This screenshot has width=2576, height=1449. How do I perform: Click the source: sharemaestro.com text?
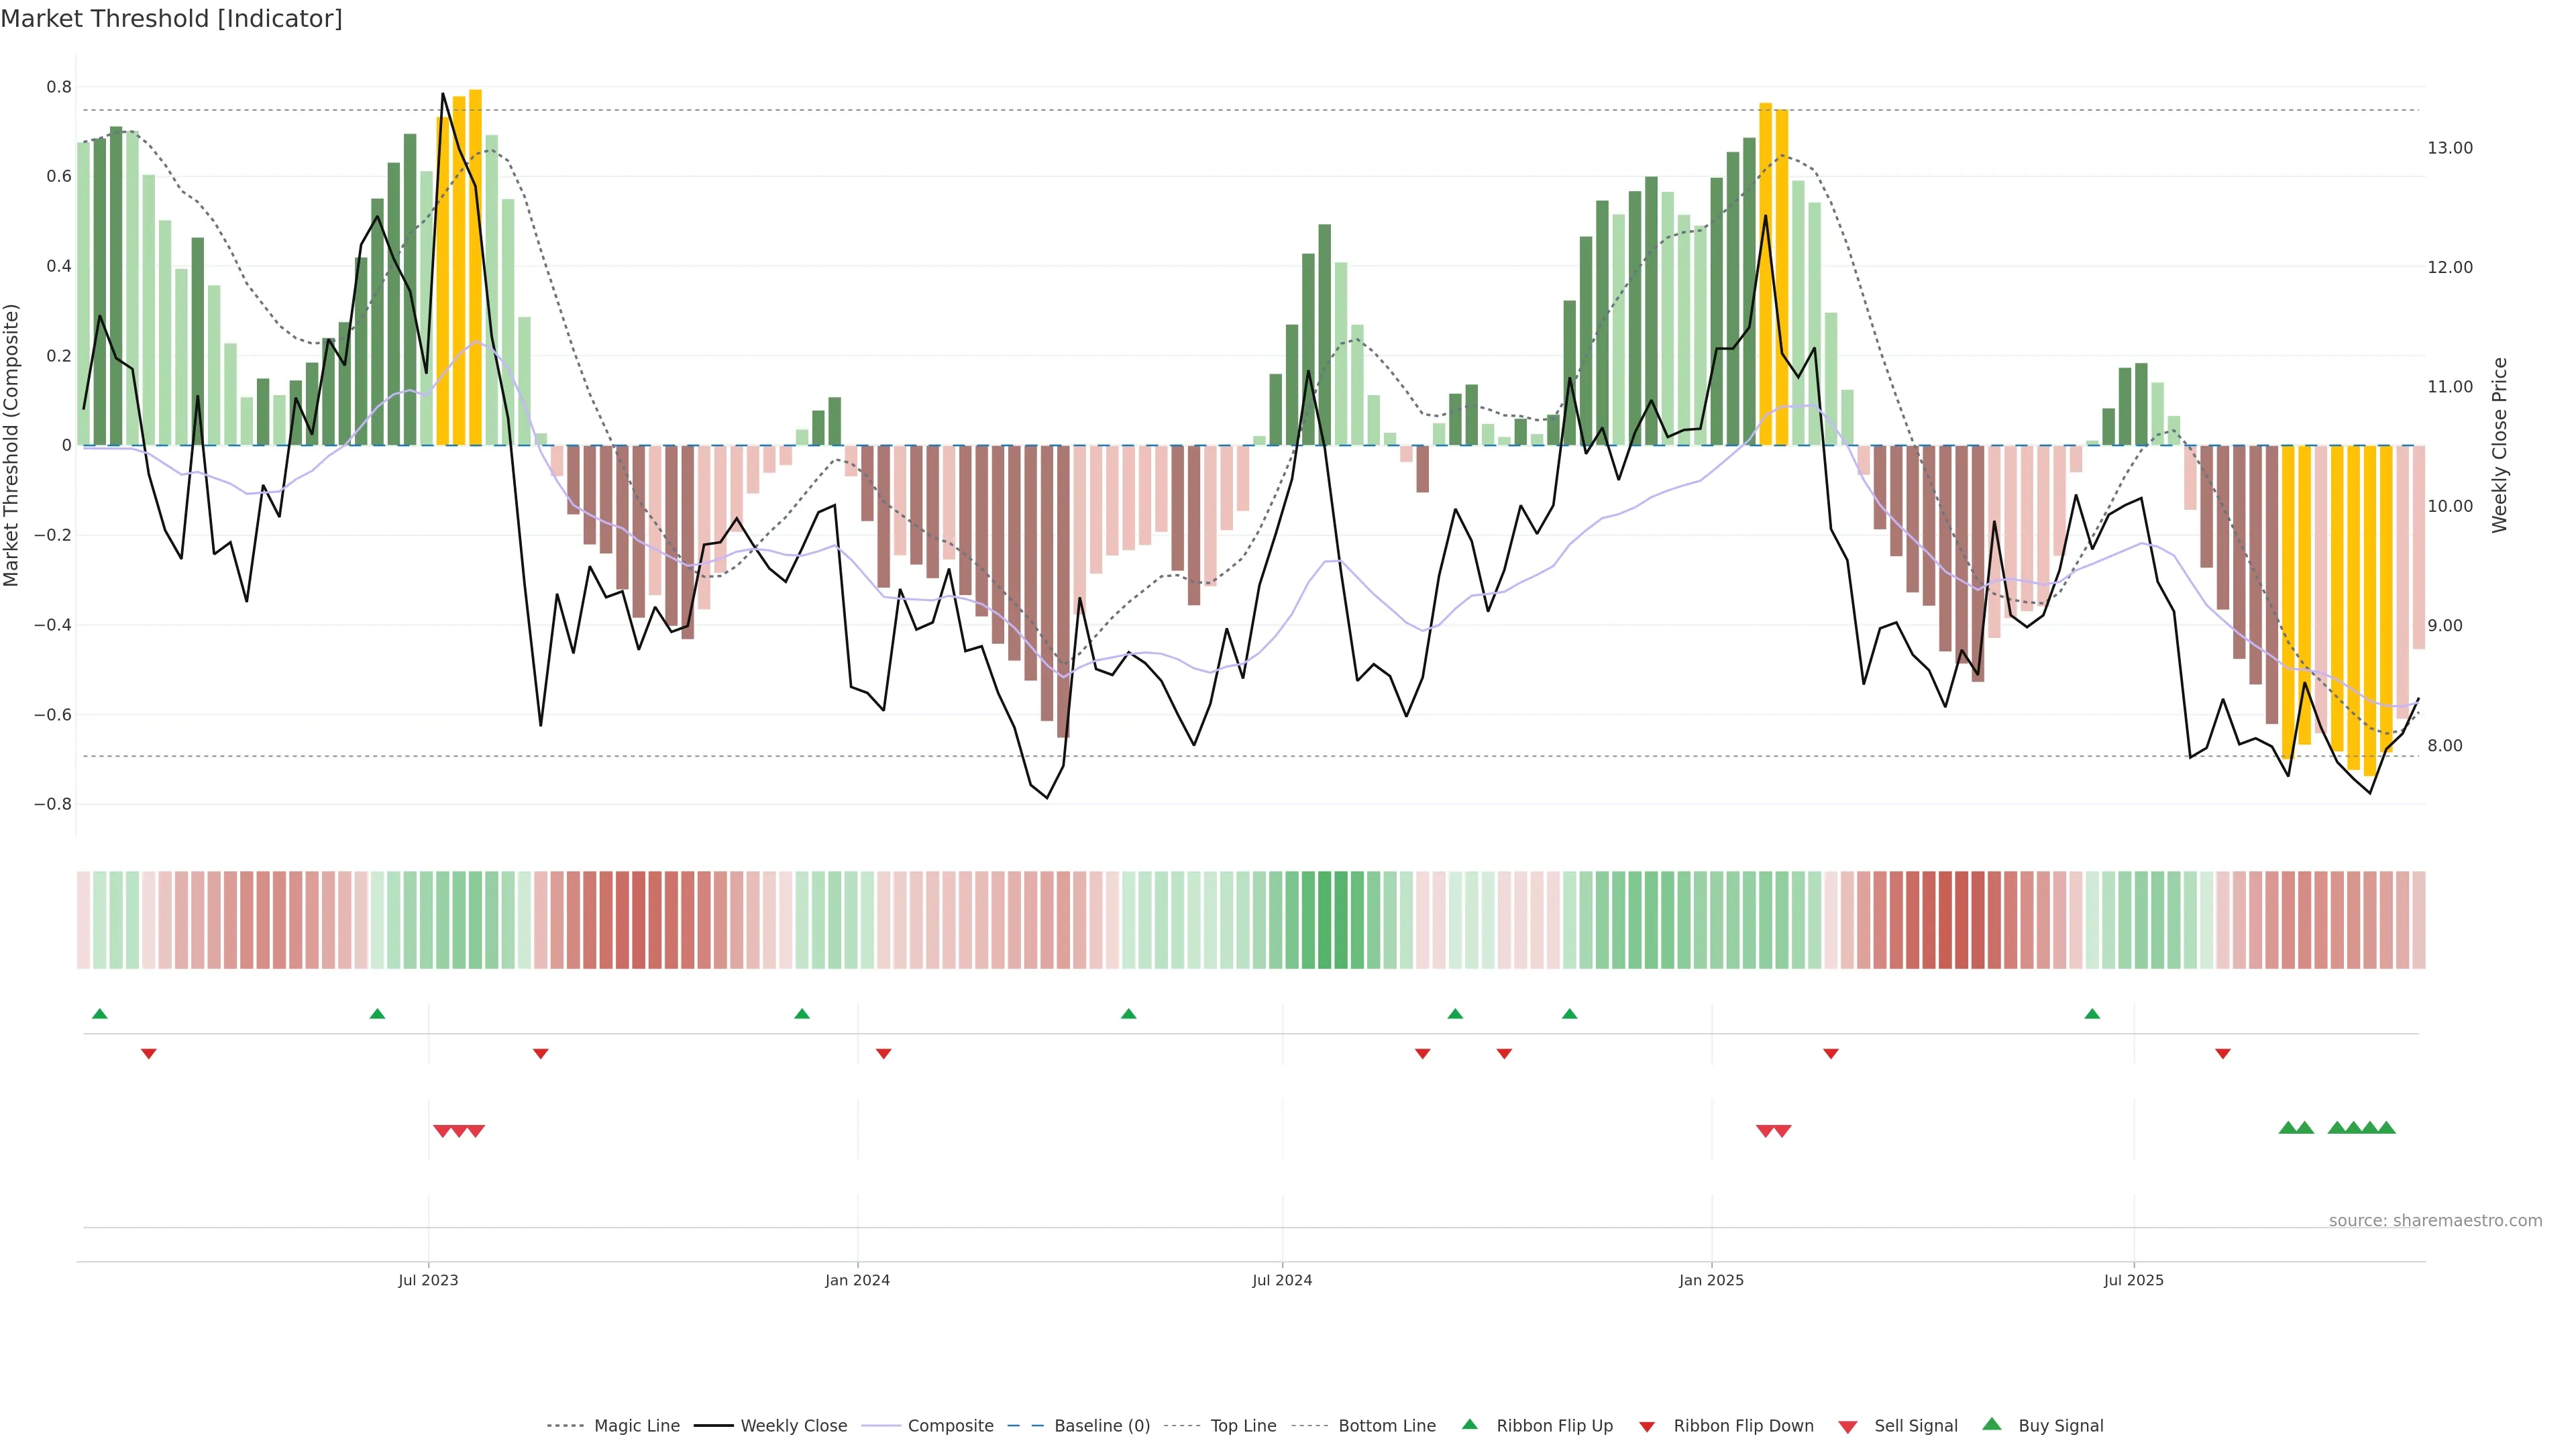2435,1221
